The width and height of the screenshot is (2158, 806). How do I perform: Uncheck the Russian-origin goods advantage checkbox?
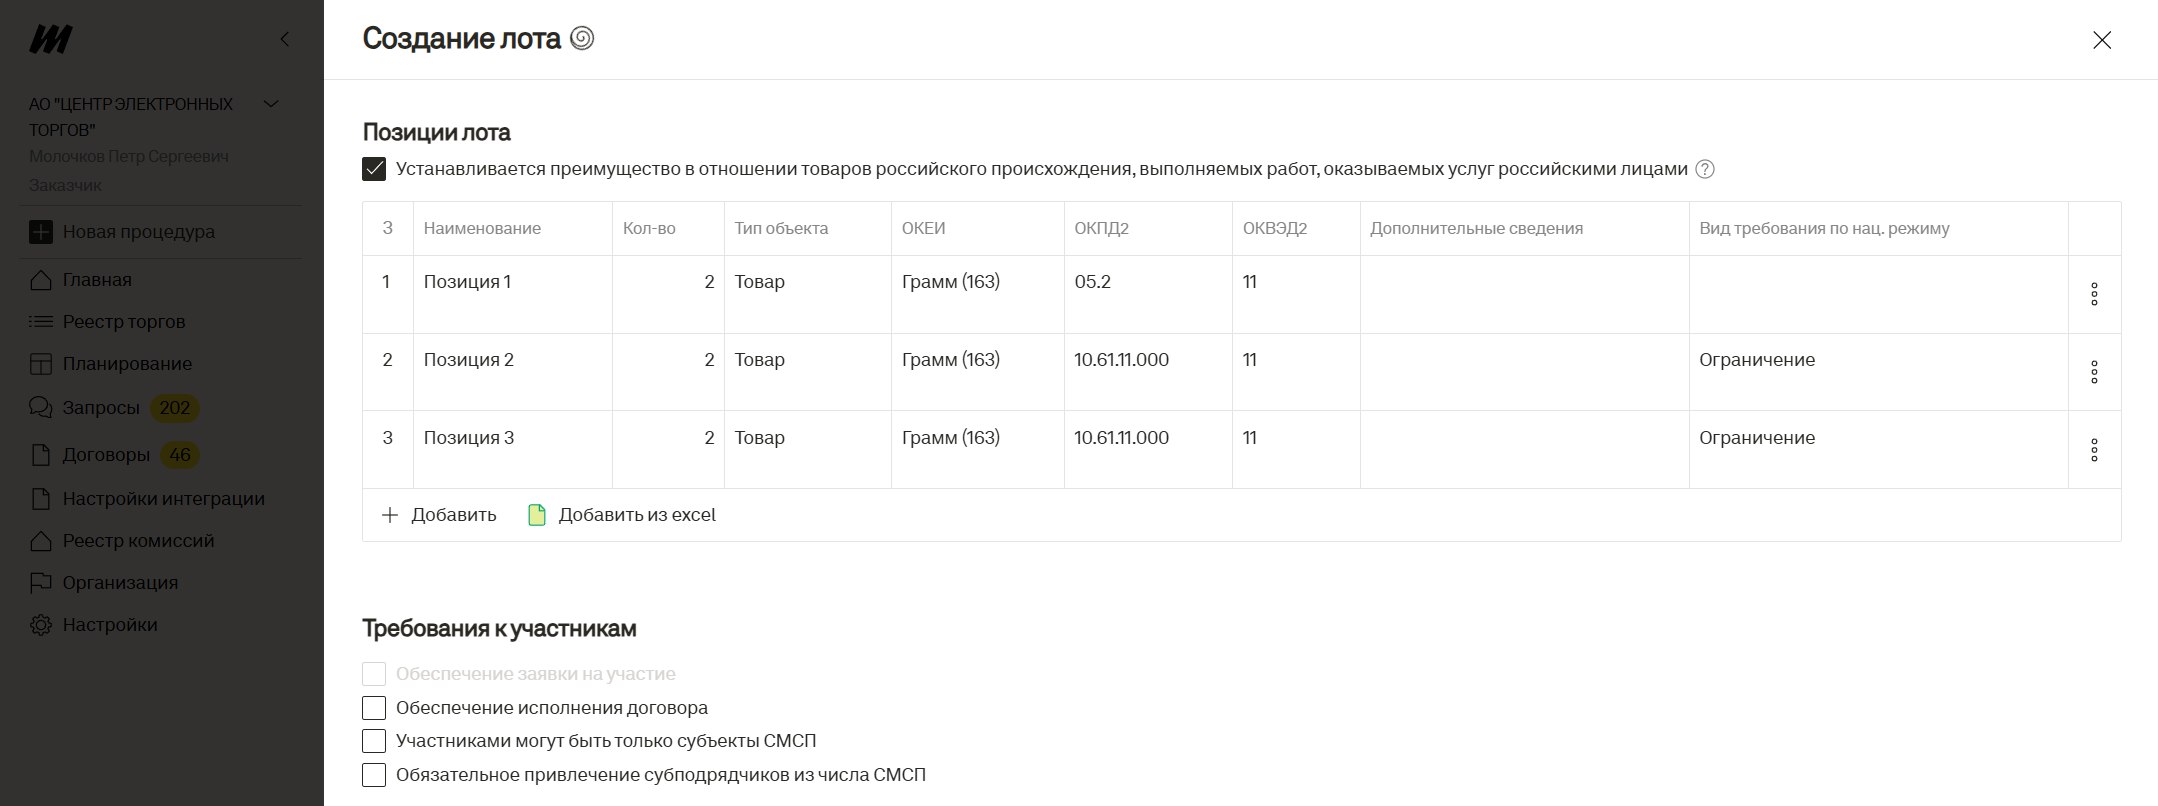point(374,169)
